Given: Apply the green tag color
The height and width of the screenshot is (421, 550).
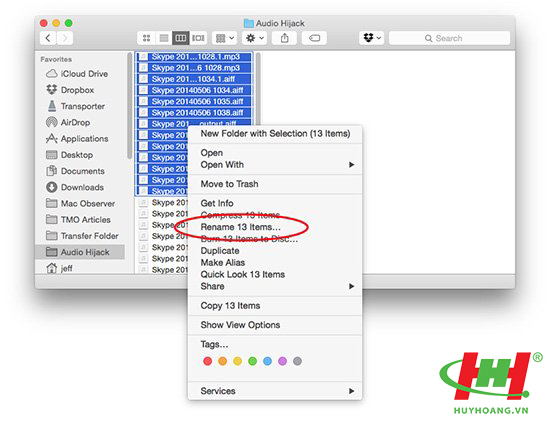Looking at the screenshot, I should 253,361.
